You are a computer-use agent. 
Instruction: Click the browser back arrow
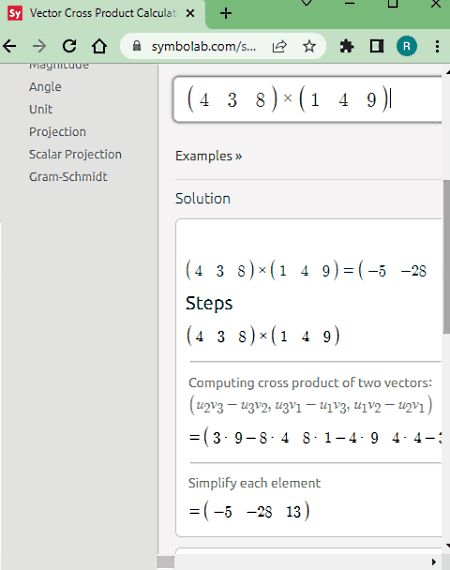pyautogui.click(x=10, y=46)
